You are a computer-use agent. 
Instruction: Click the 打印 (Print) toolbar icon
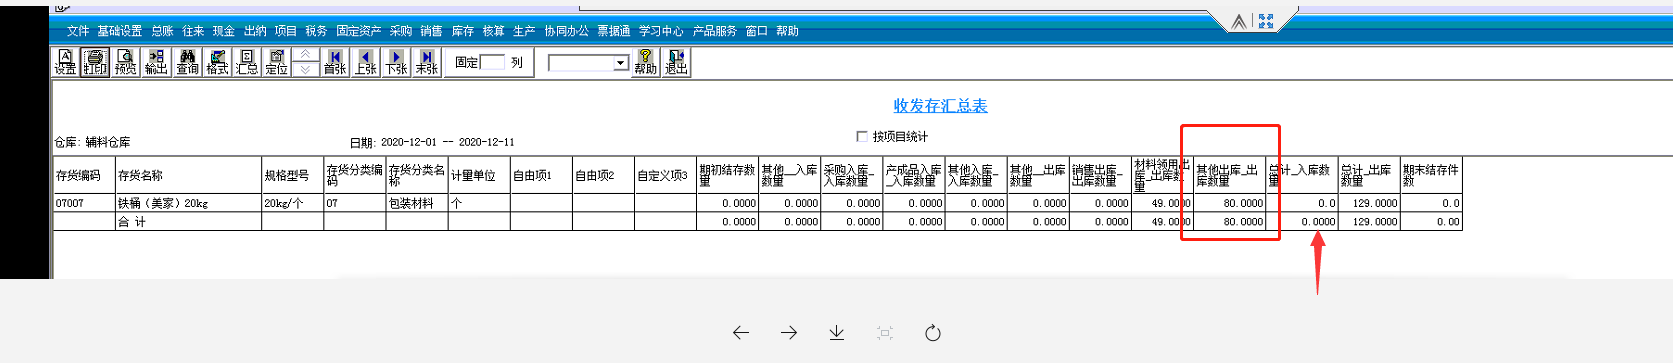(95, 62)
